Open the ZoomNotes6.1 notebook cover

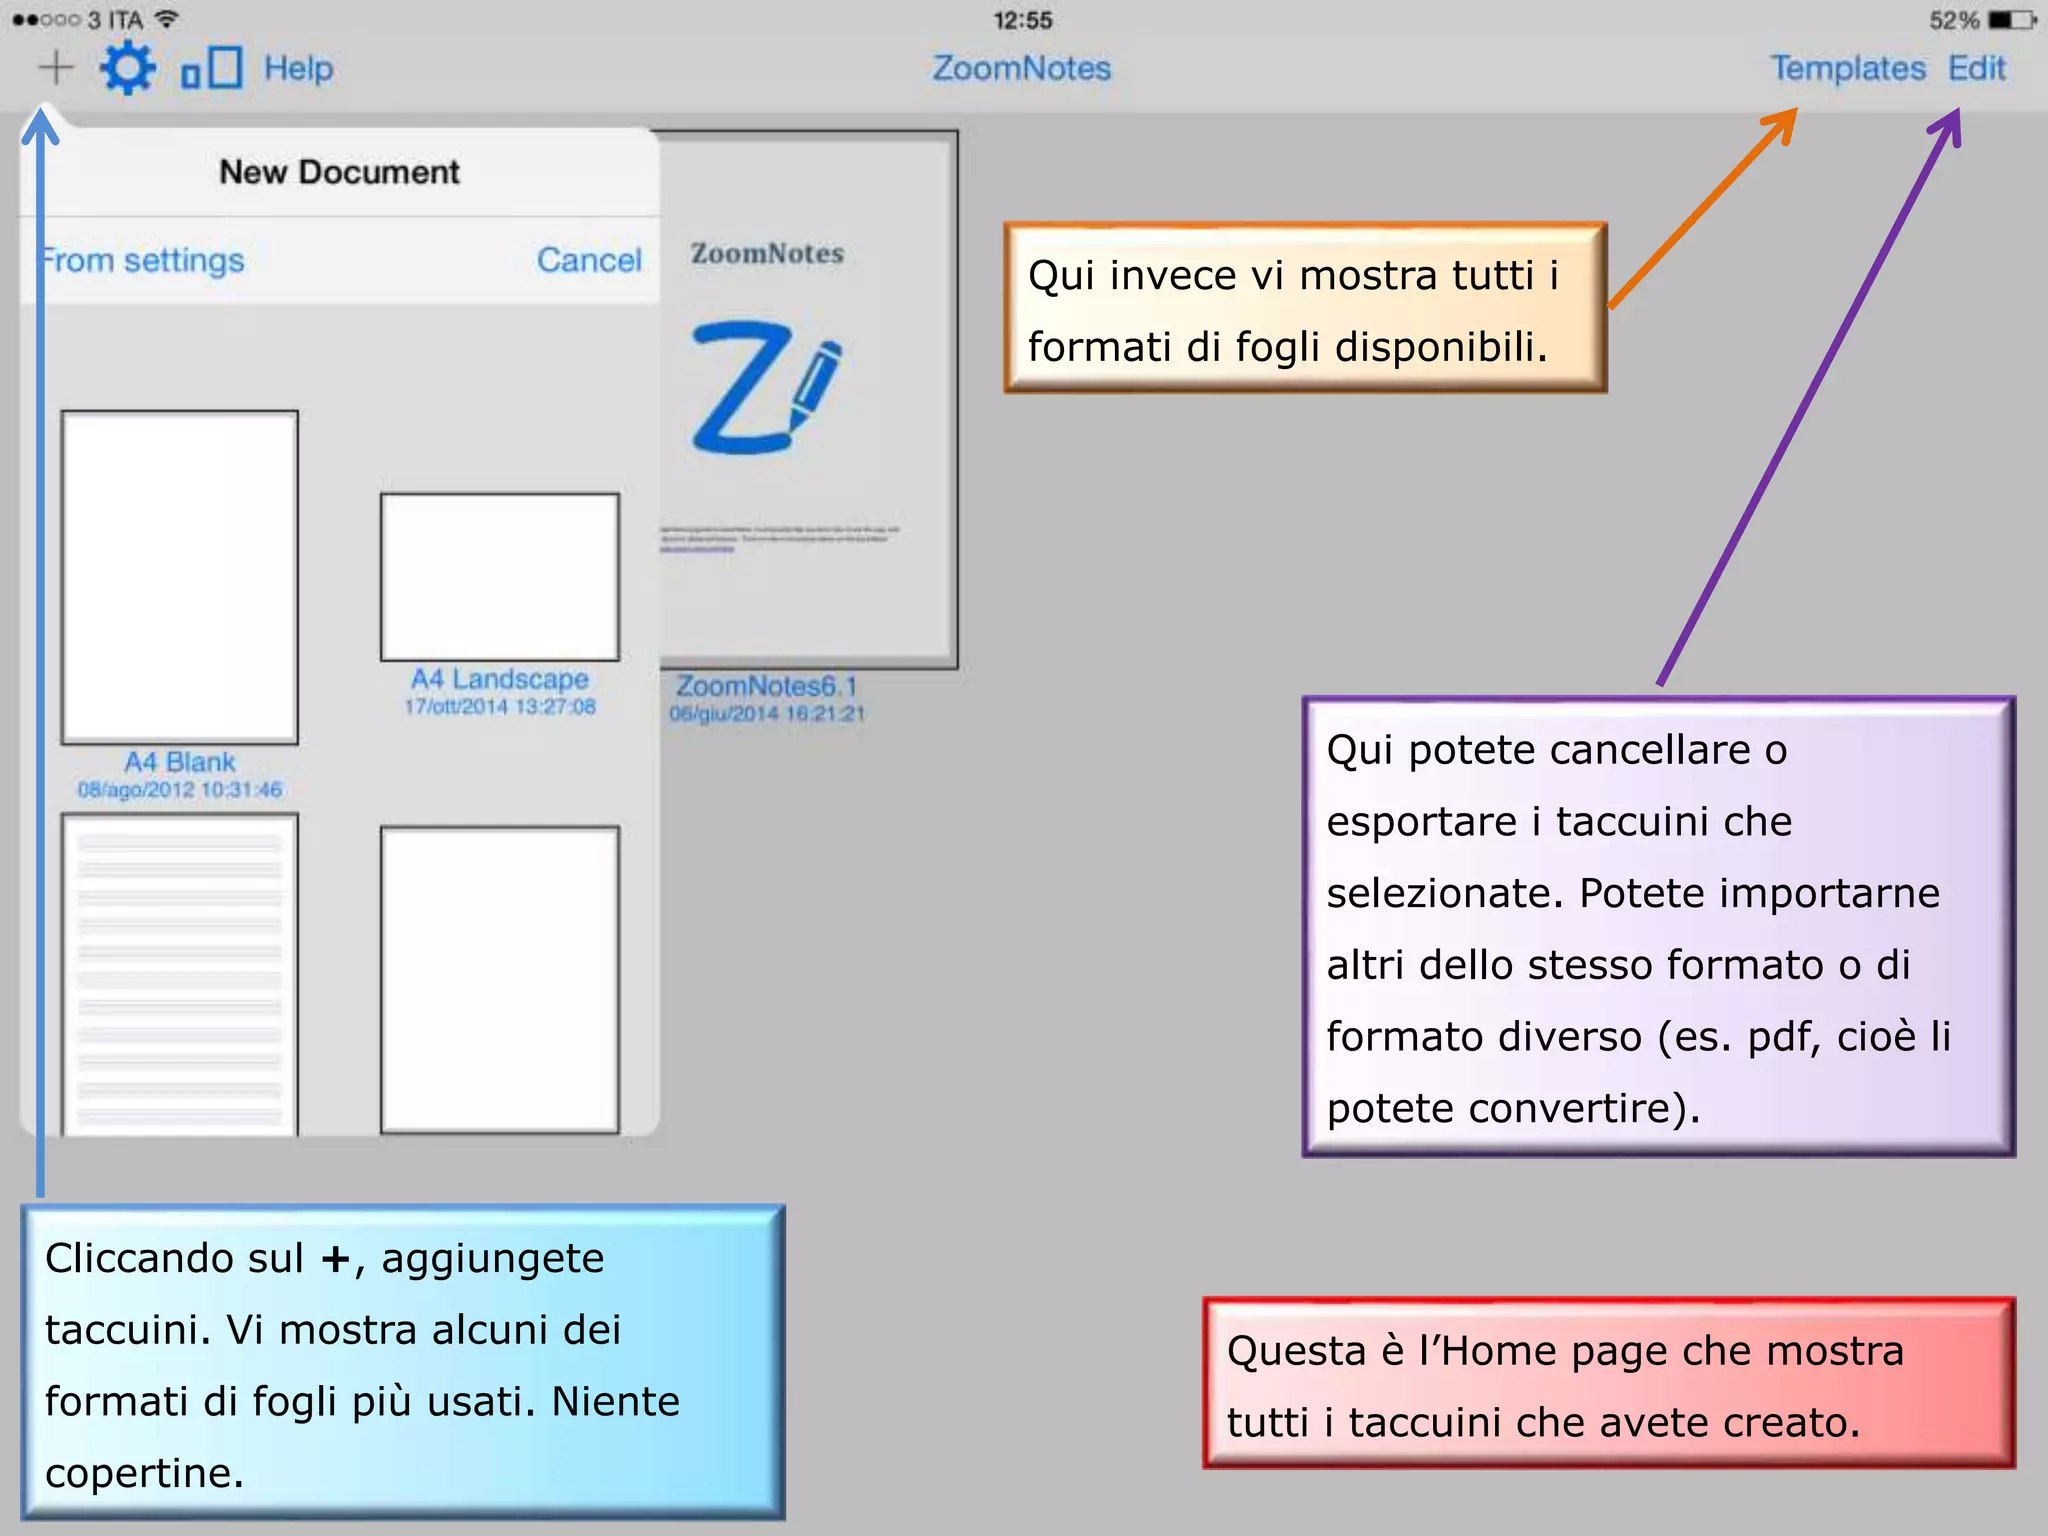click(x=808, y=400)
